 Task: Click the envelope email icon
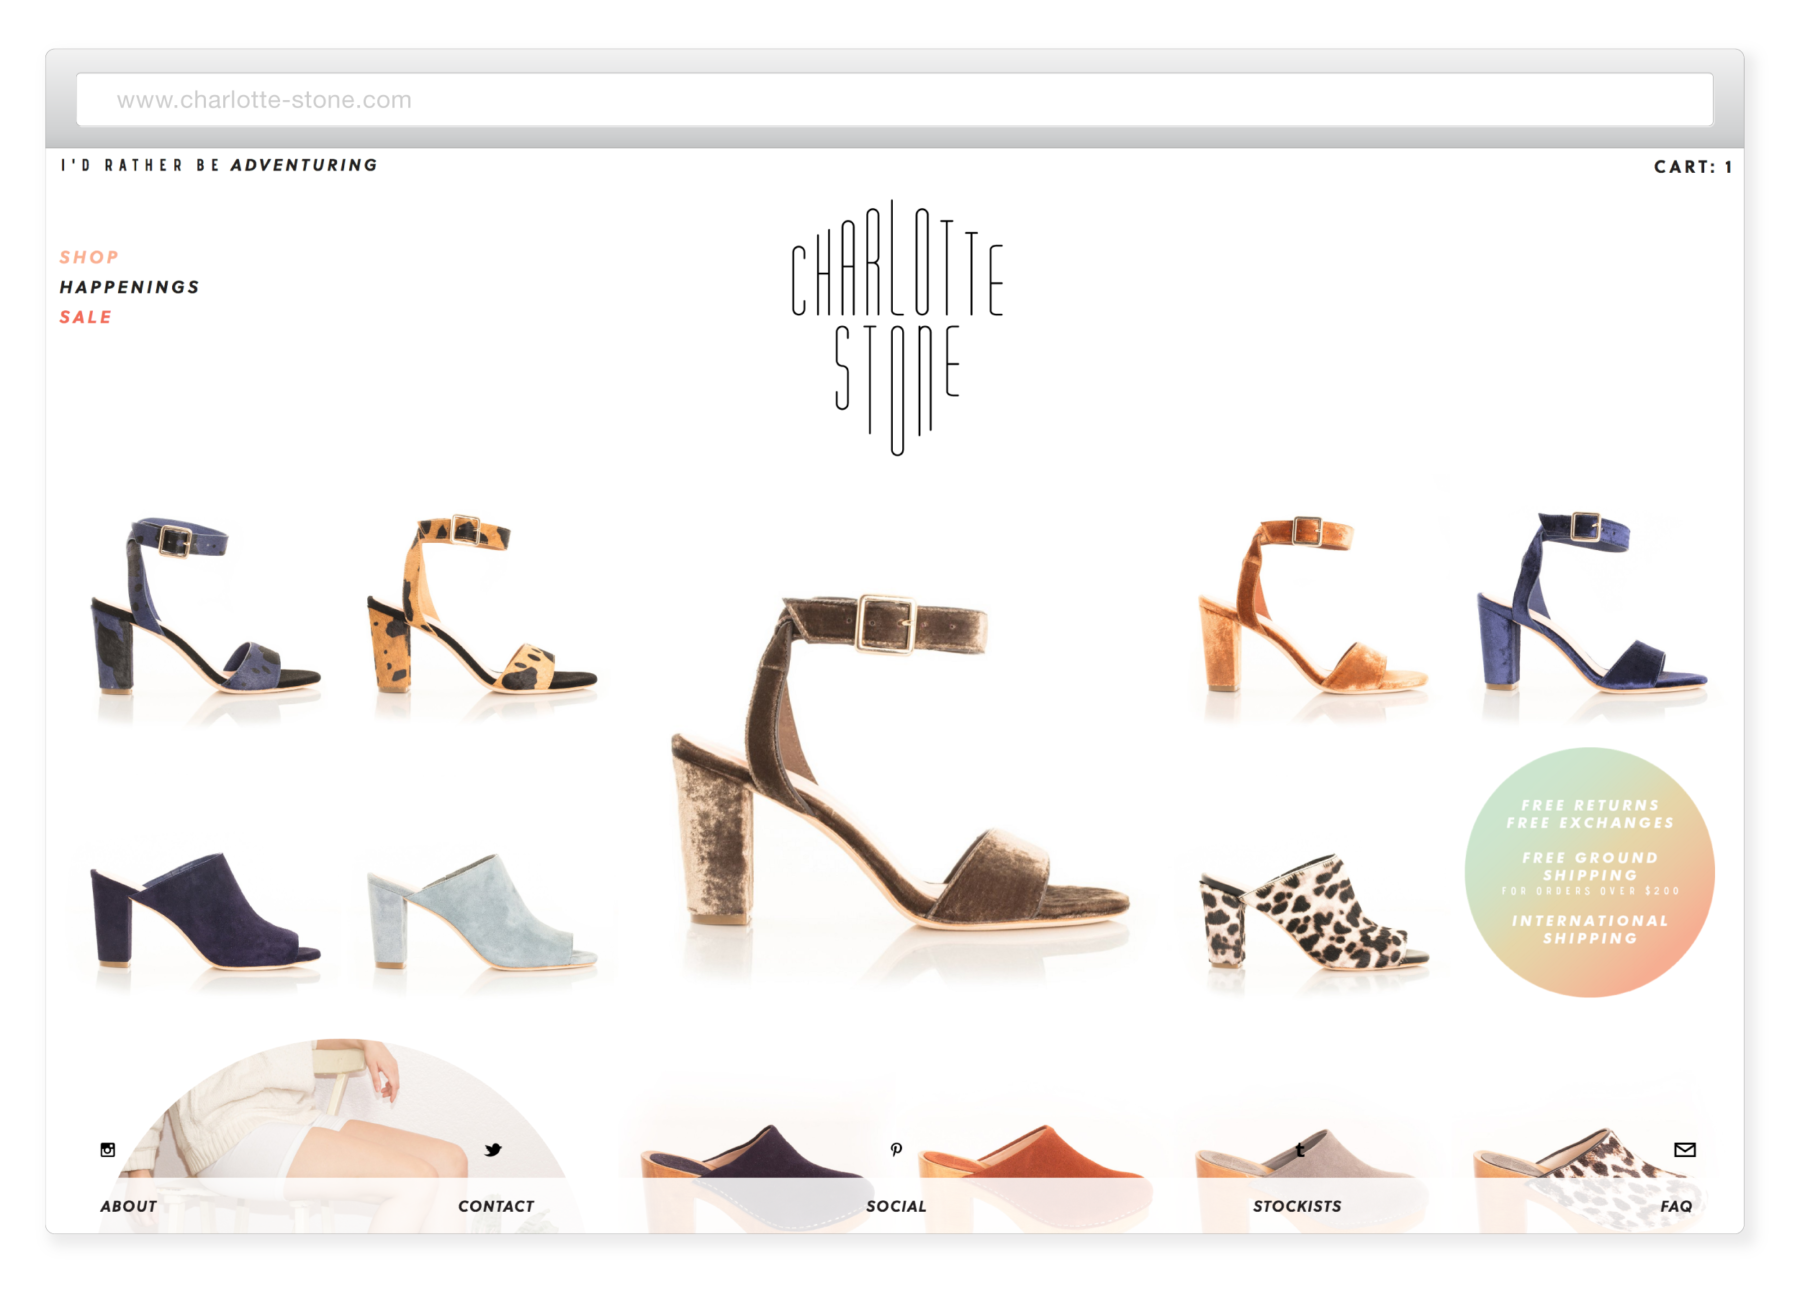[x=1685, y=1150]
